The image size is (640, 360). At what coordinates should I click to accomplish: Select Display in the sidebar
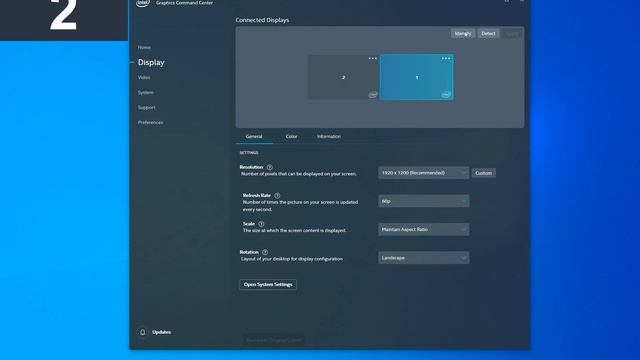tap(151, 62)
